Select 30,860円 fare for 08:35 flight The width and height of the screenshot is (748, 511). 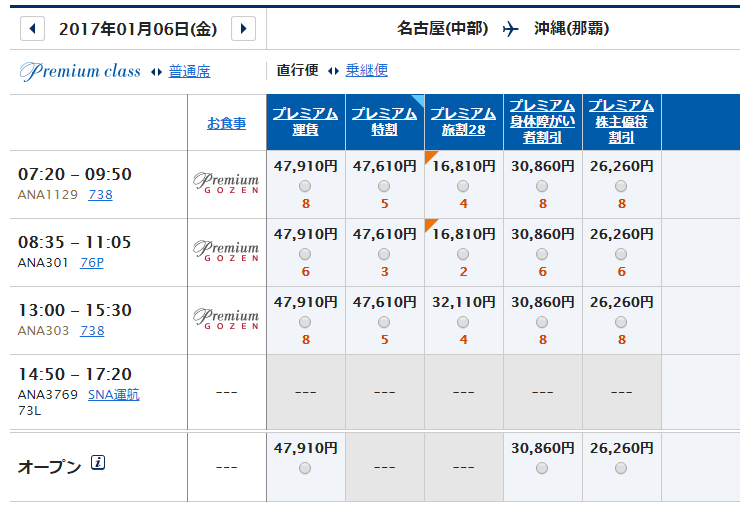pos(542,254)
